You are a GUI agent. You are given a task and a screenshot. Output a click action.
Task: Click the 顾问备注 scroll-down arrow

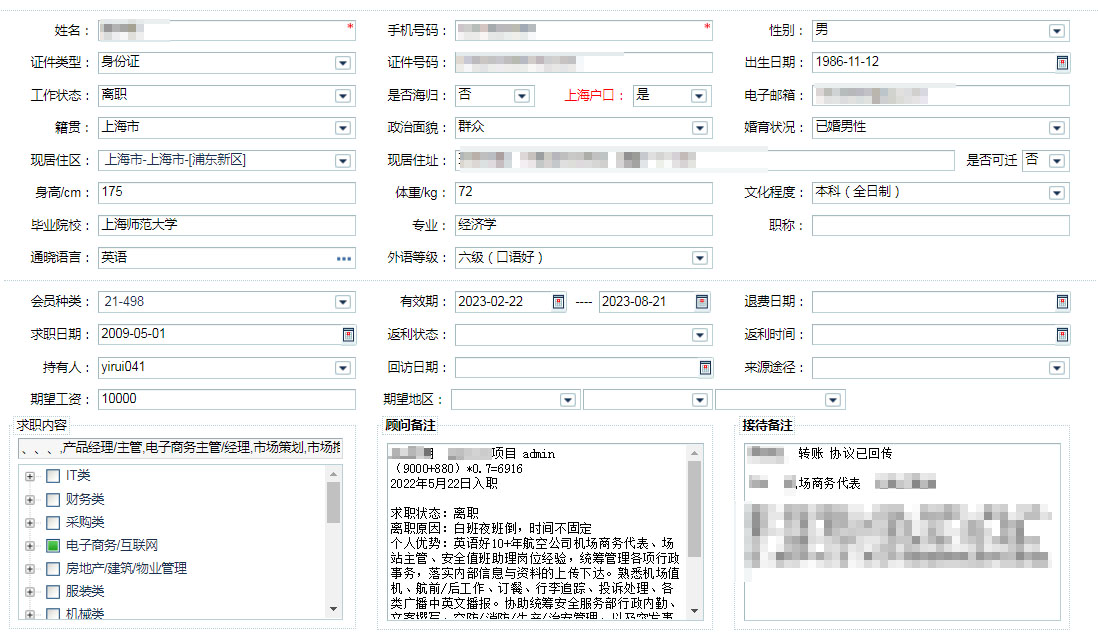[x=695, y=611]
